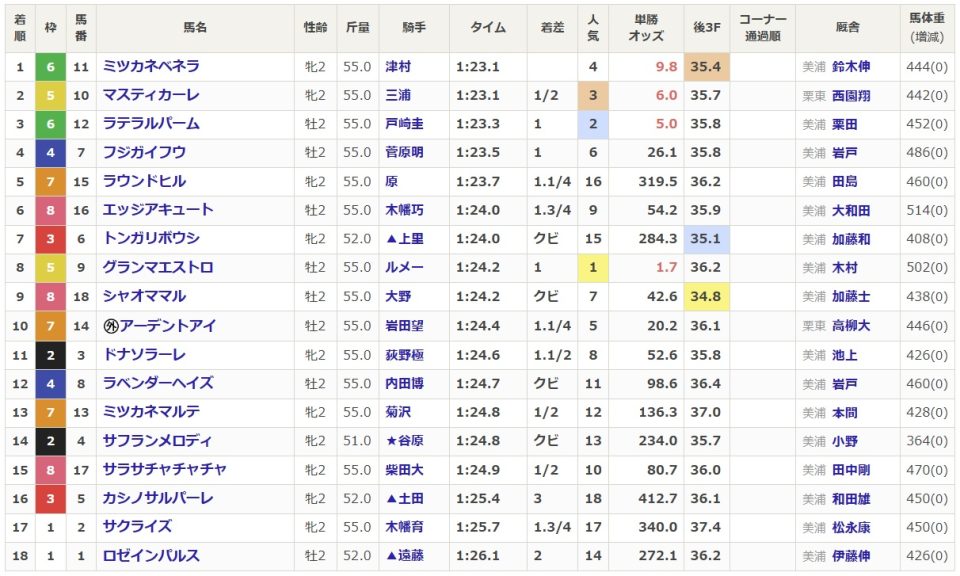This screenshot has height=576, width=960.
Task: Click the 後3F column header
Action: 706,28
